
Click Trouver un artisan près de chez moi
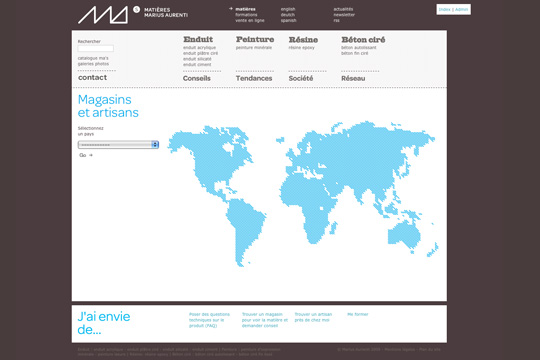coord(313,317)
